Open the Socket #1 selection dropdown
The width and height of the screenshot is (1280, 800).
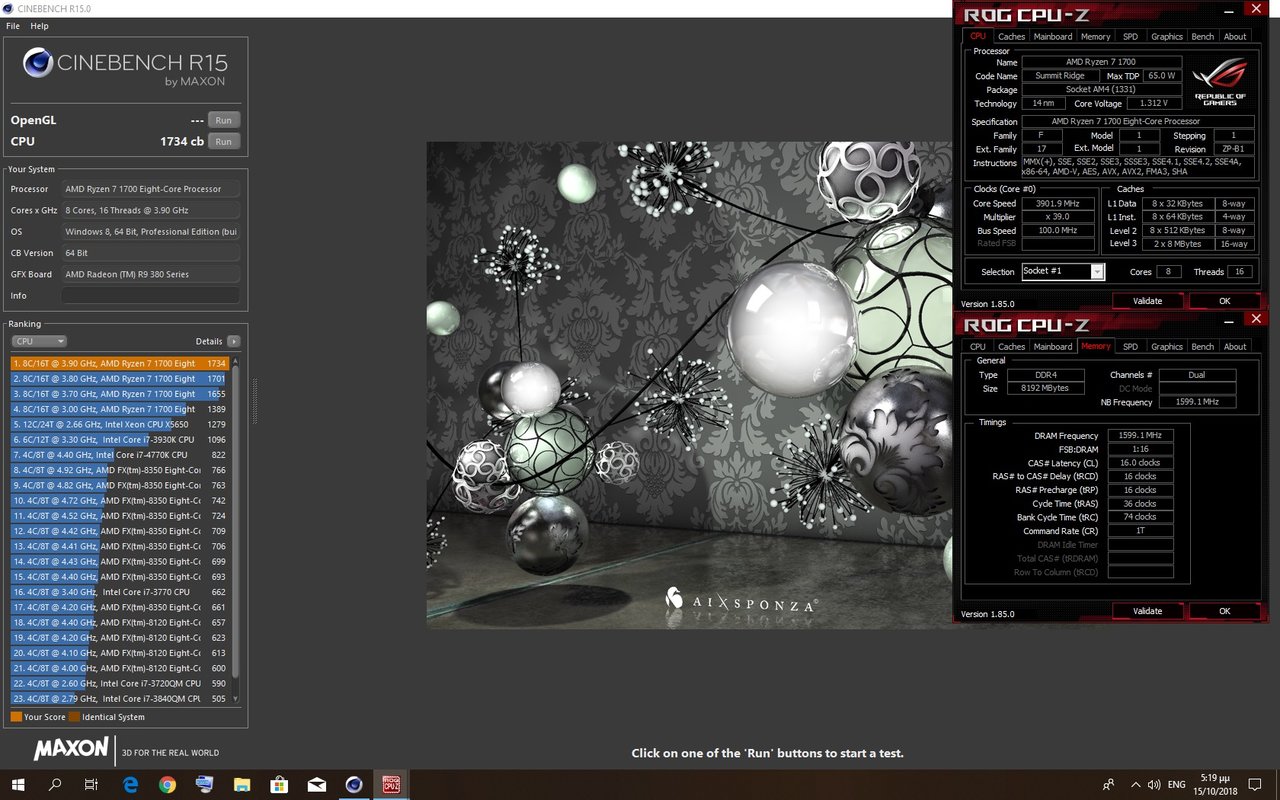click(x=1063, y=272)
